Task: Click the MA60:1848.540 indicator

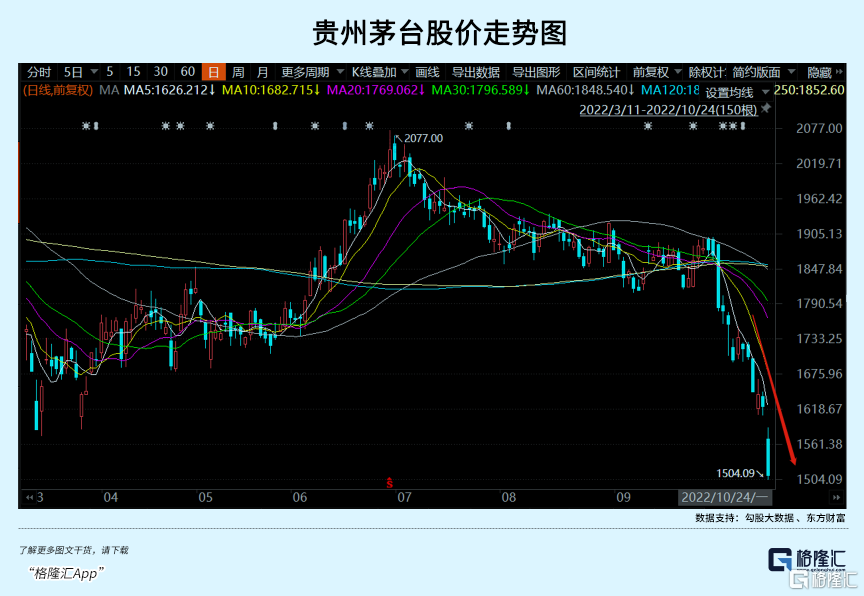Action: pos(585,90)
